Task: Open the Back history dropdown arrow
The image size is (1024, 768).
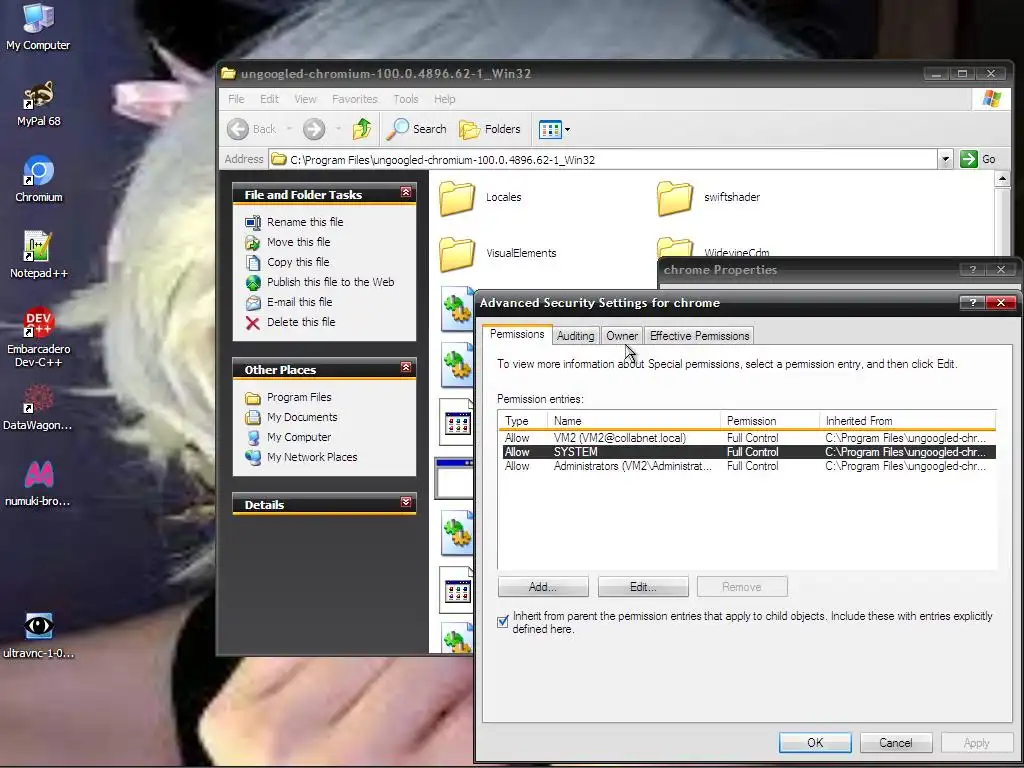Action: pos(289,129)
